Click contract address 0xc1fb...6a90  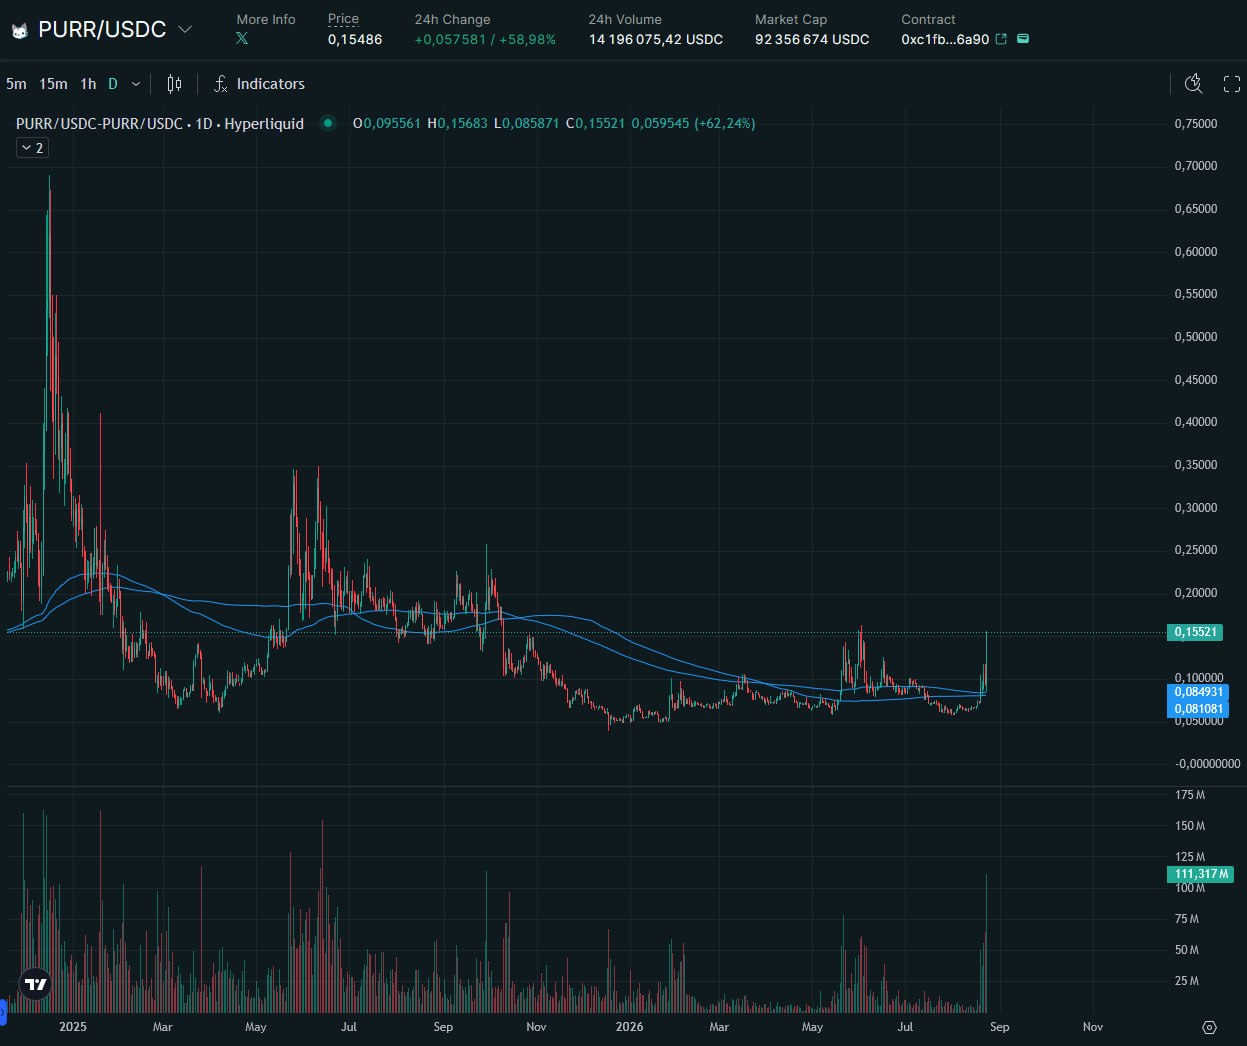(945, 39)
